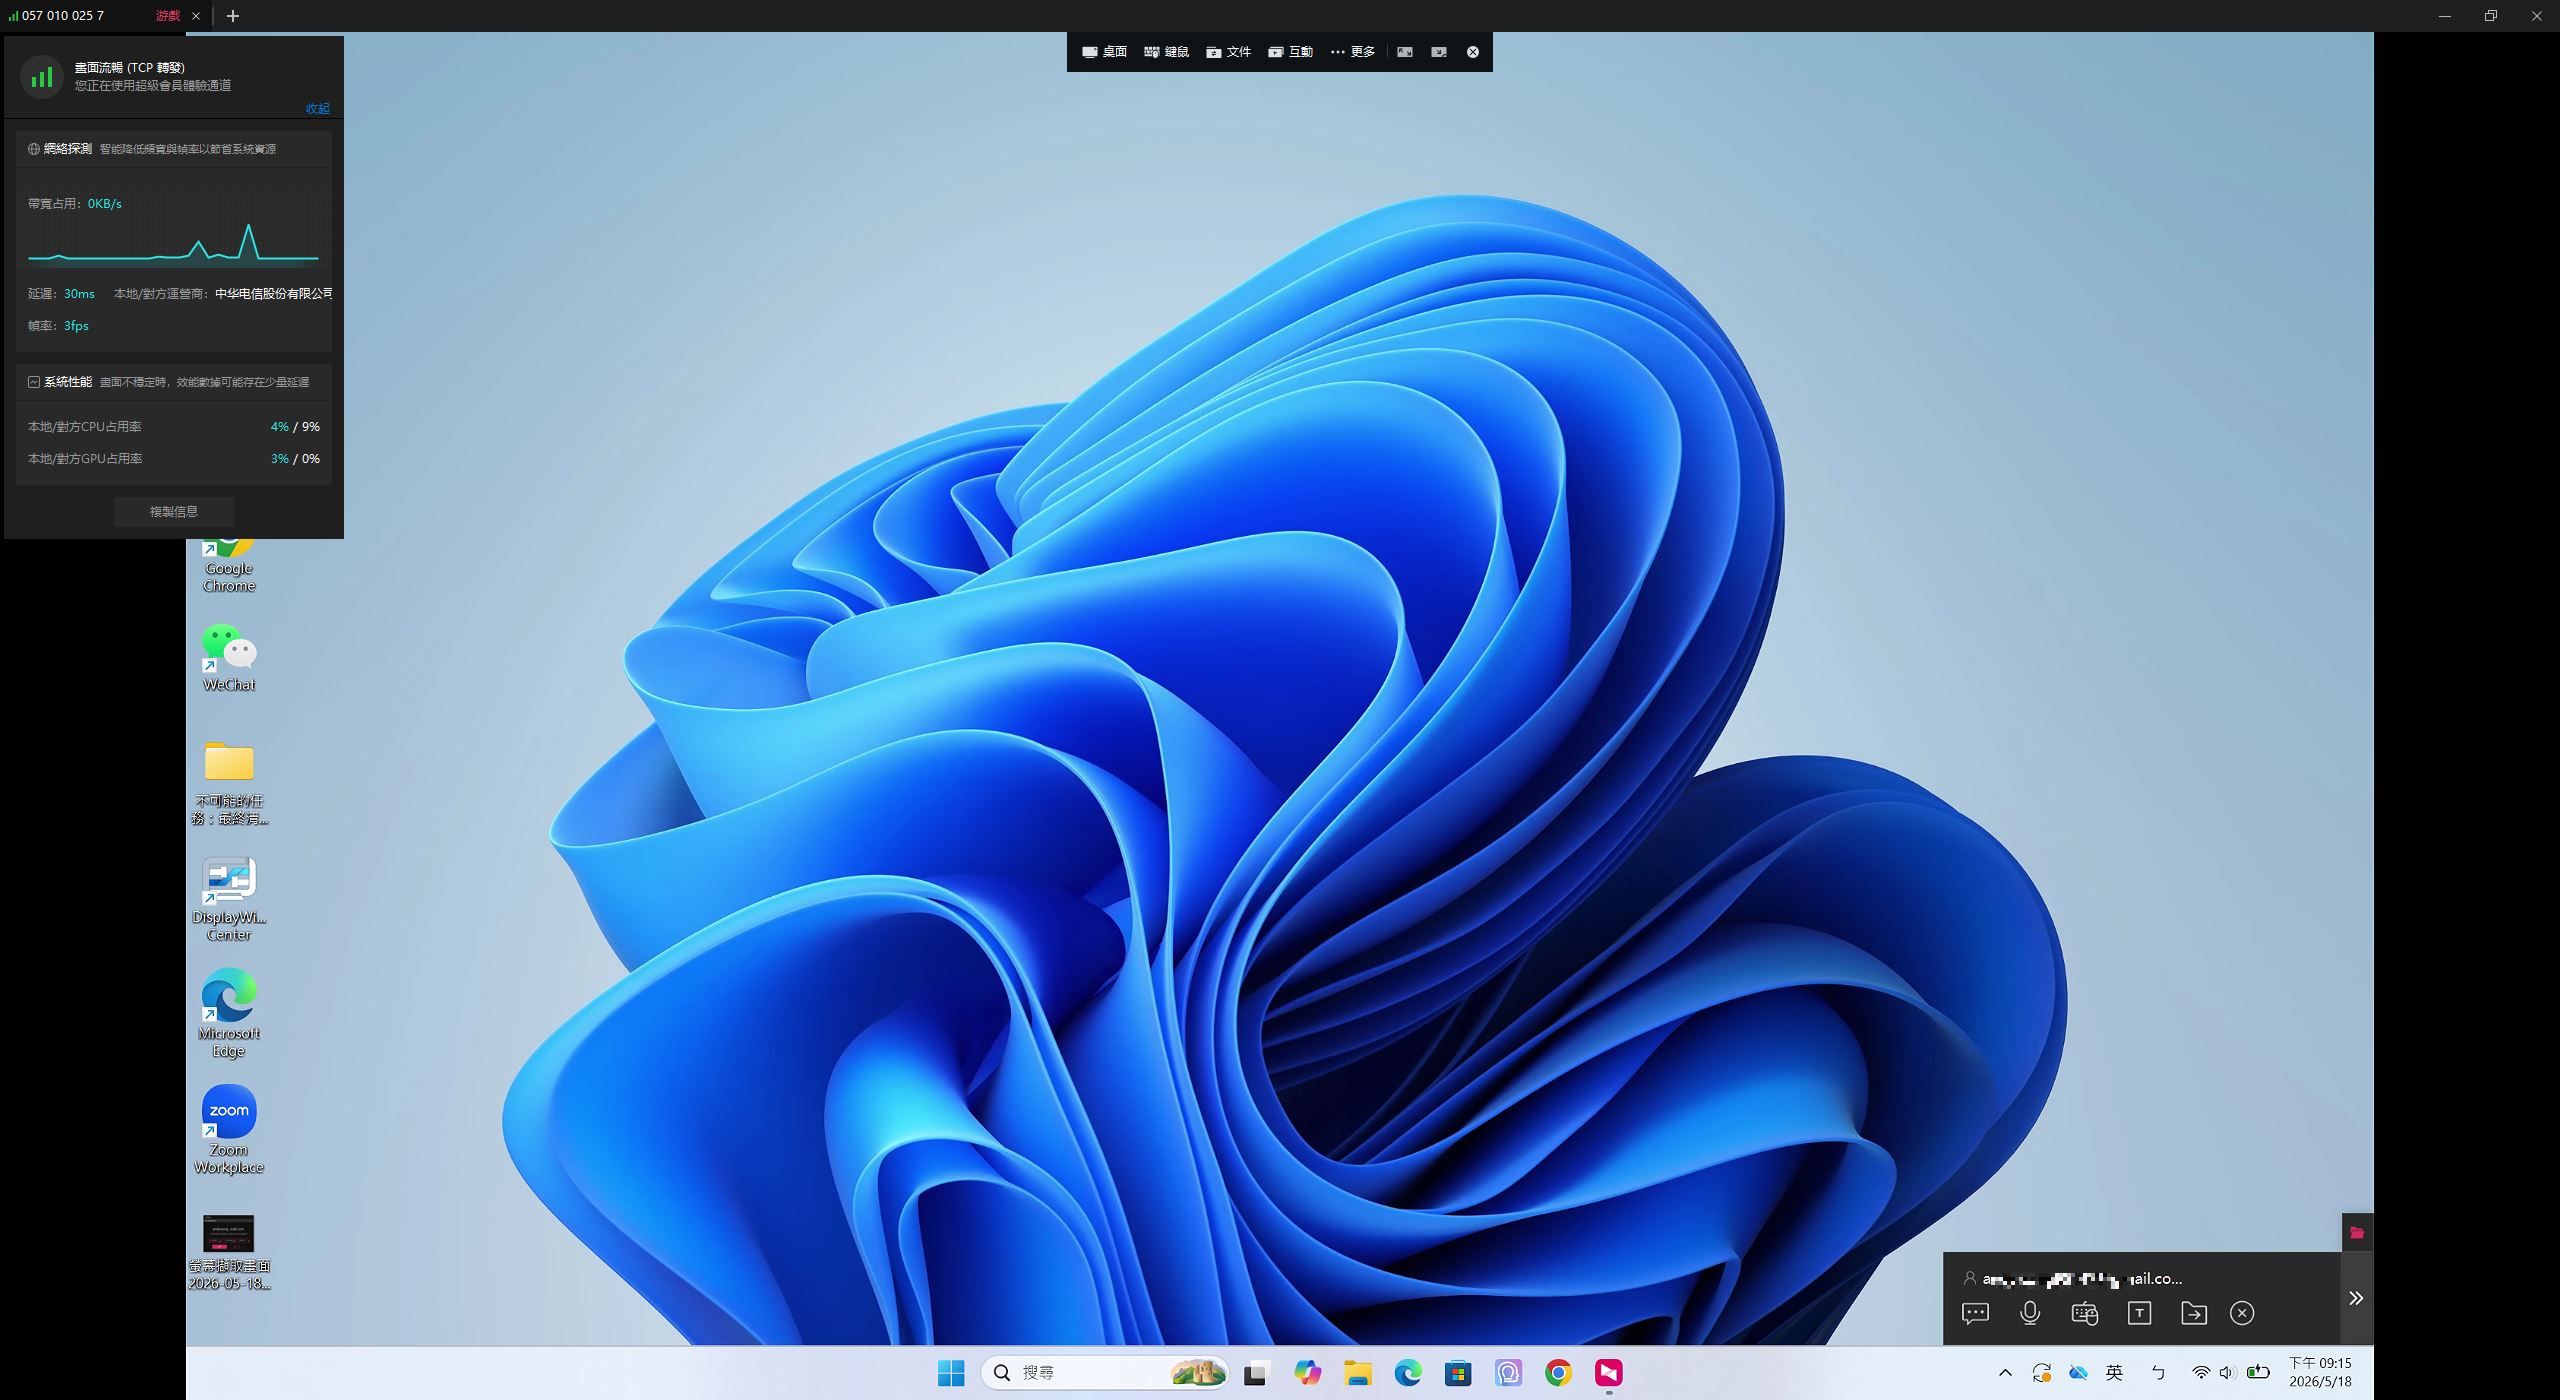Click the bandwidth usage line graph

[x=174, y=243]
